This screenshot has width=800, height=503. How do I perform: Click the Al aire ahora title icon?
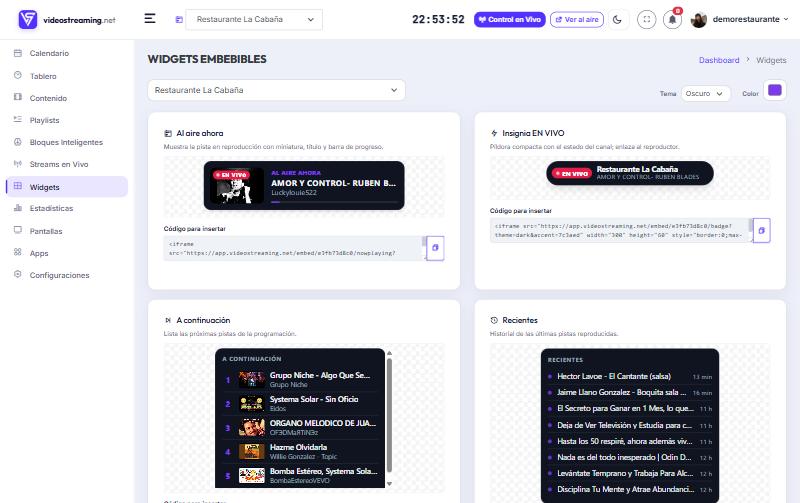click(x=168, y=134)
